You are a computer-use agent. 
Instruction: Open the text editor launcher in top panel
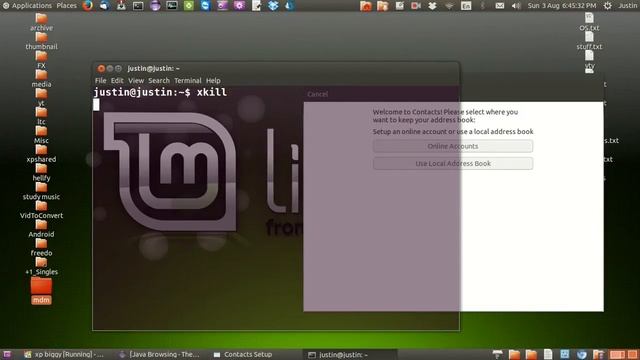pos(256,5)
